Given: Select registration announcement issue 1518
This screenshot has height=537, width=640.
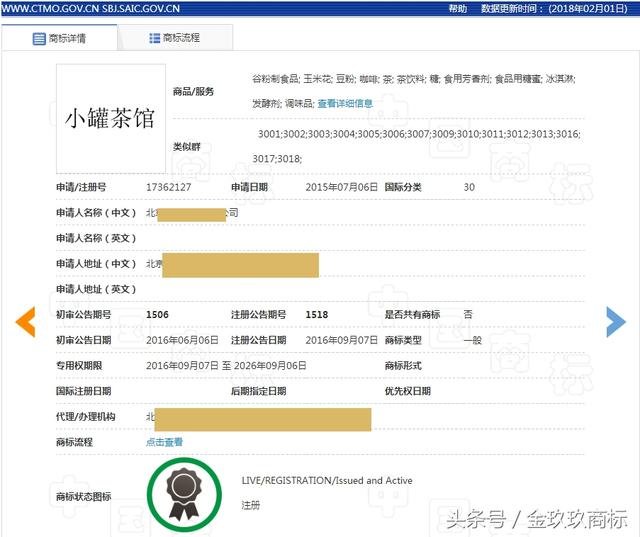Looking at the screenshot, I should (317, 315).
